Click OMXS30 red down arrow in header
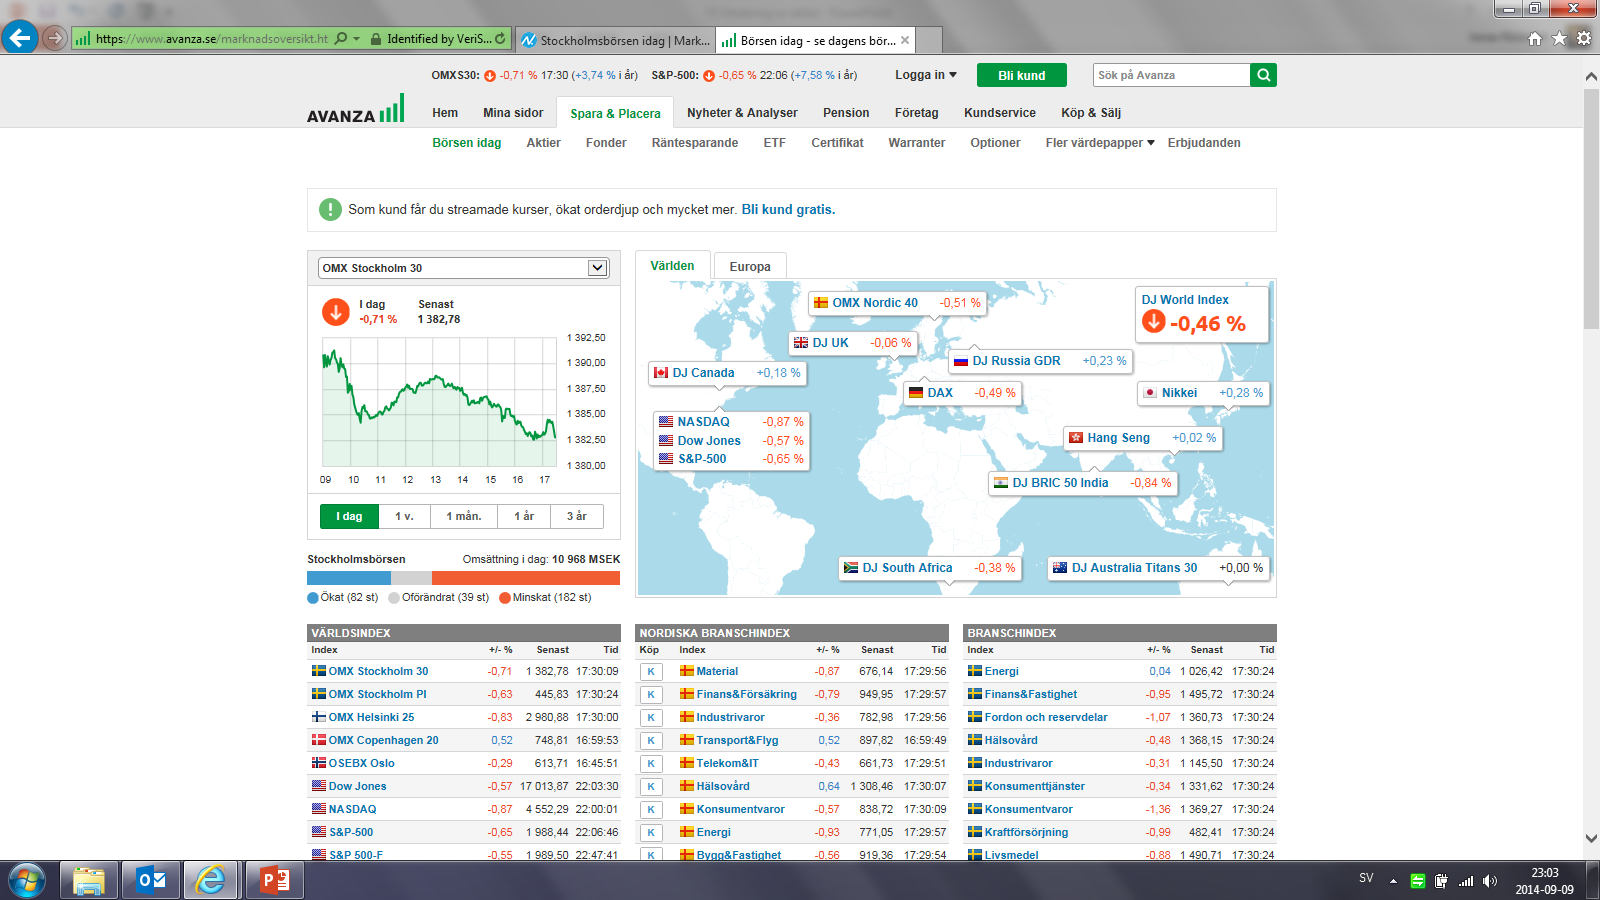This screenshot has height=900, width=1600. click(x=490, y=76)
